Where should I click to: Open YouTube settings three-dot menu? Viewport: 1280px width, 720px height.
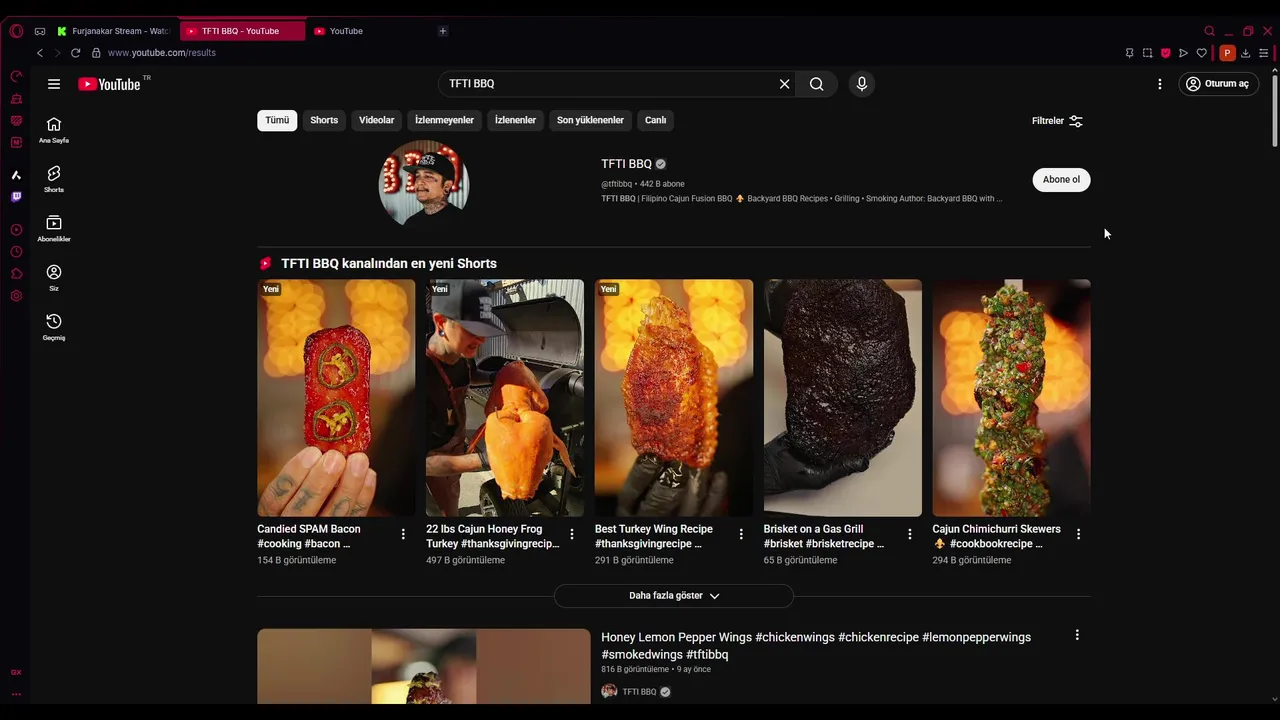coord(1160,84)
